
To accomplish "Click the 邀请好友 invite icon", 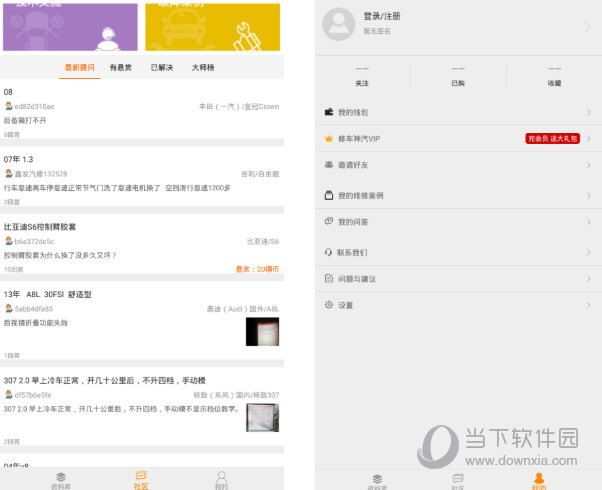I will 329,165.
